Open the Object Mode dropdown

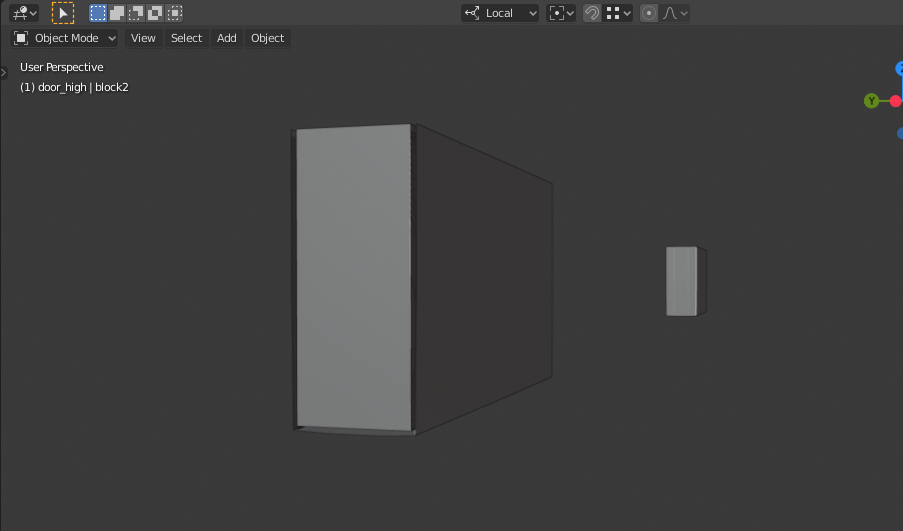(64, 38)
